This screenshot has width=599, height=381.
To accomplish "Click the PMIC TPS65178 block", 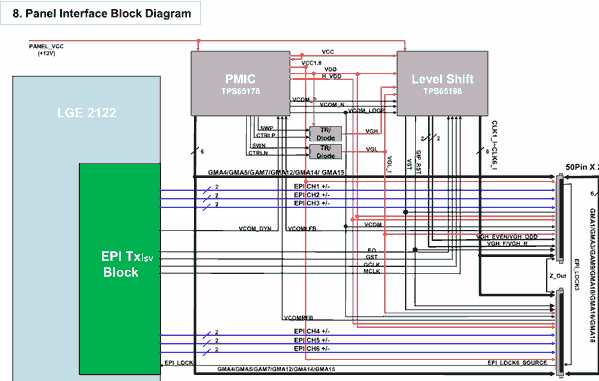I will (240, 83).
